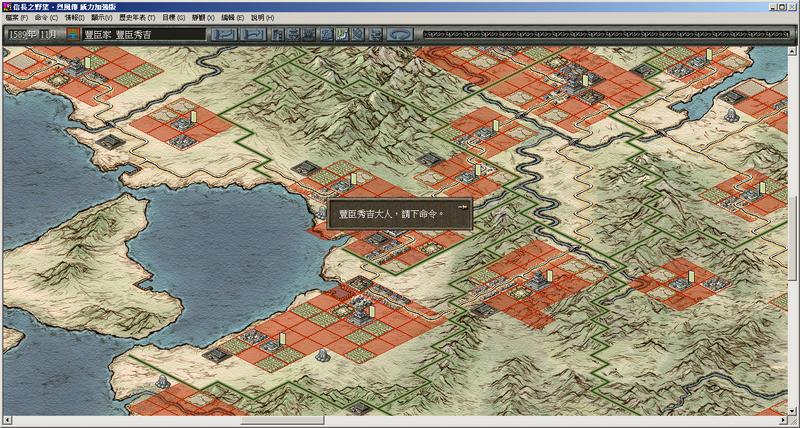Viewport: 800px width, 428px height.
Task: Open the 情報(I) menu
Action: click(74, 17)
